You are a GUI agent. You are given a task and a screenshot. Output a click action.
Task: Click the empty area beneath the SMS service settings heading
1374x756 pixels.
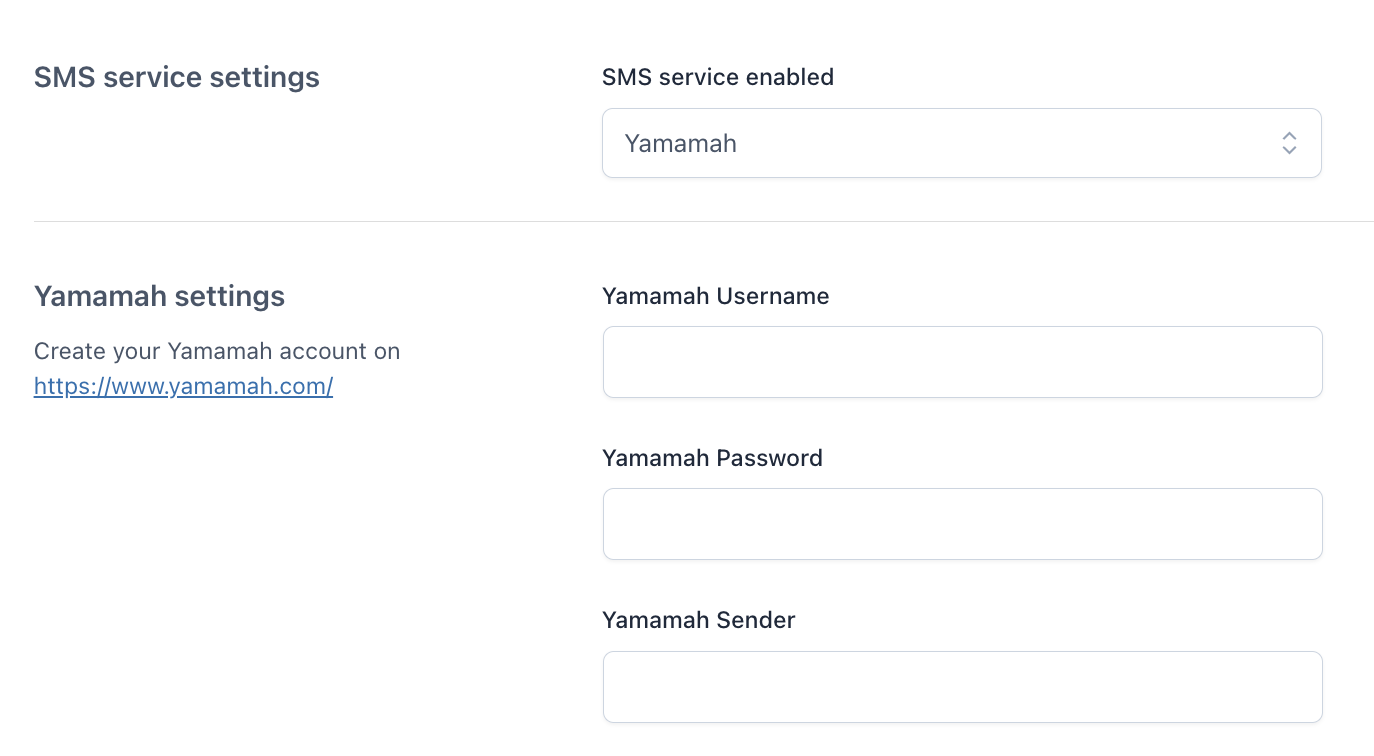point(200,150)
